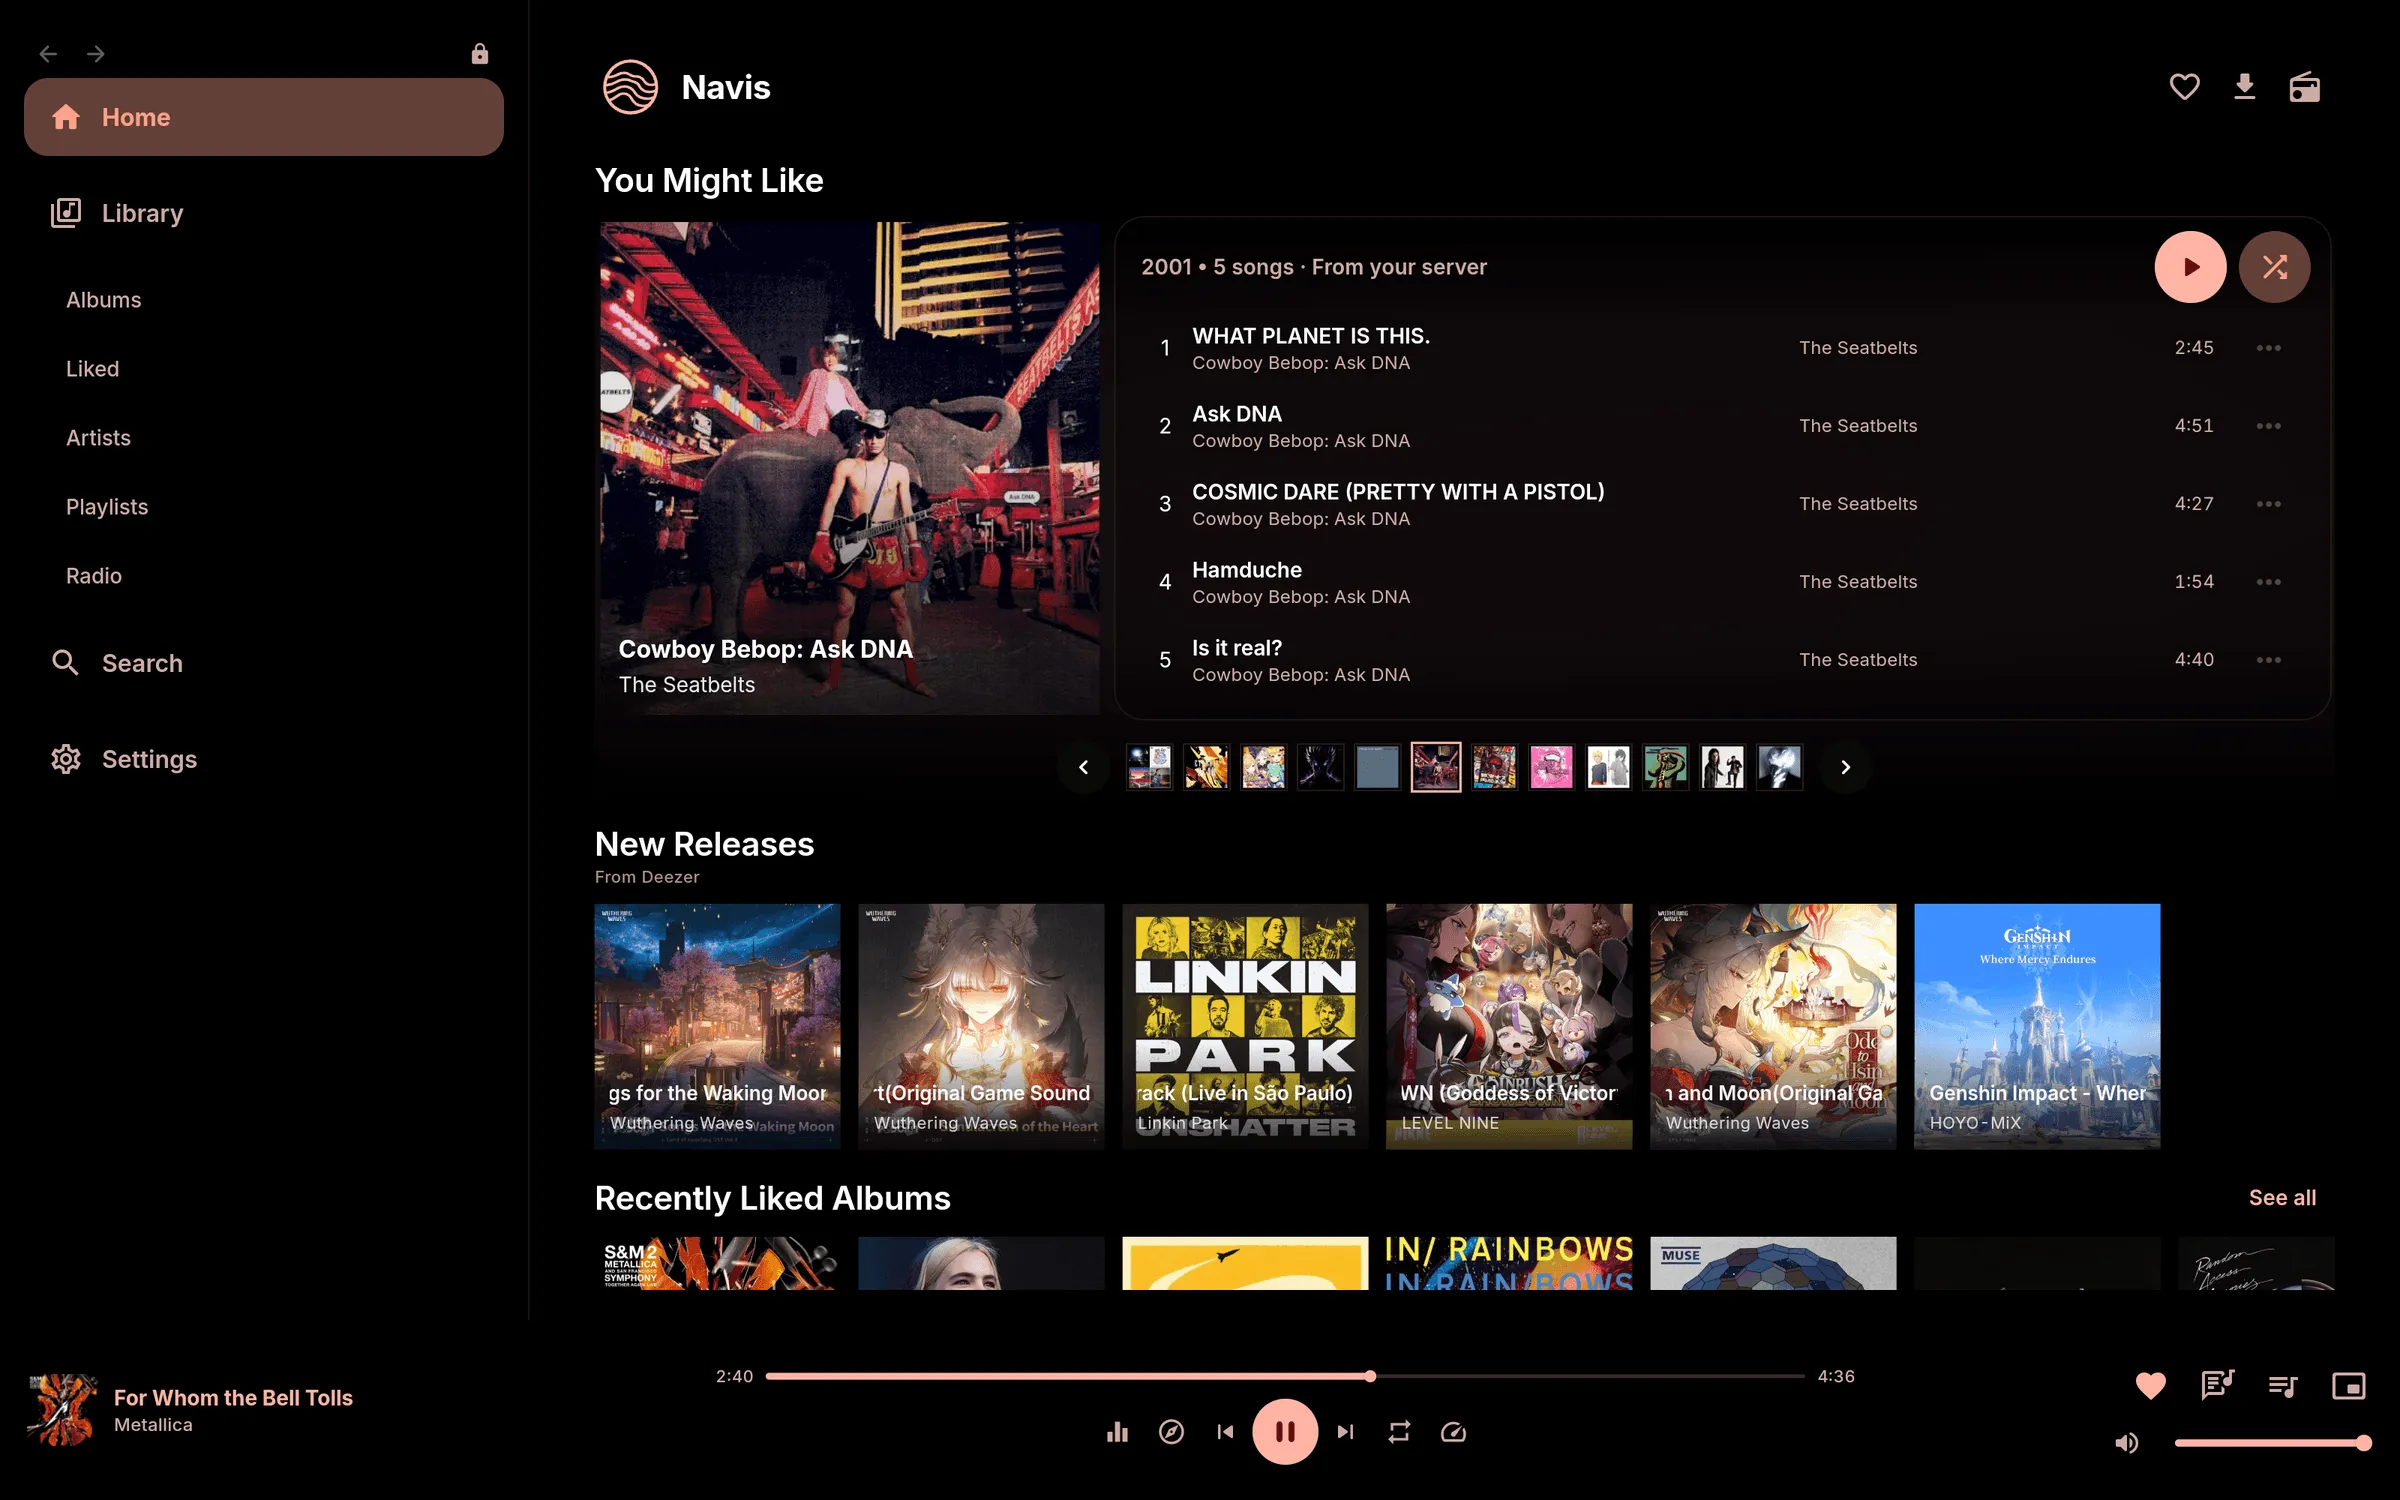Toggle repeat mode
The height and width of the screenshot is (1500, 2400).
pos(1399,1432)
